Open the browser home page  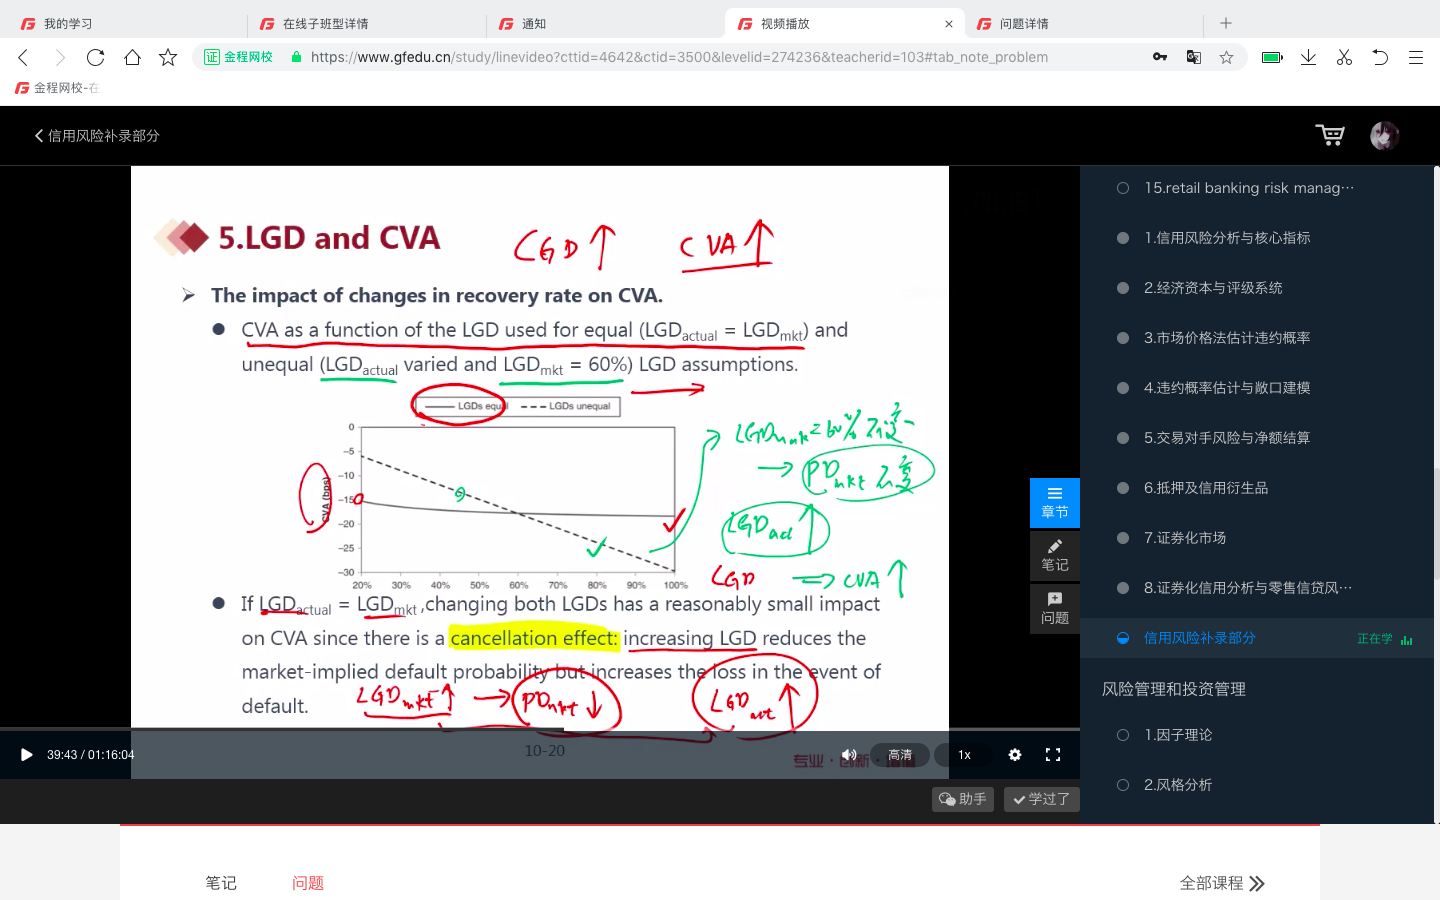[132, 57]
